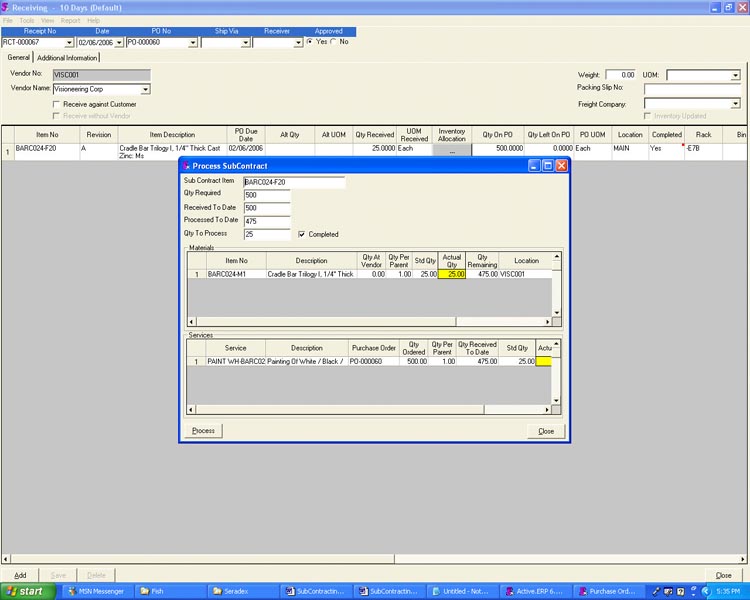Enable the Receive against Customer checkbox
Viewport: 750px width, 600px height.
[x=56, y=104]
